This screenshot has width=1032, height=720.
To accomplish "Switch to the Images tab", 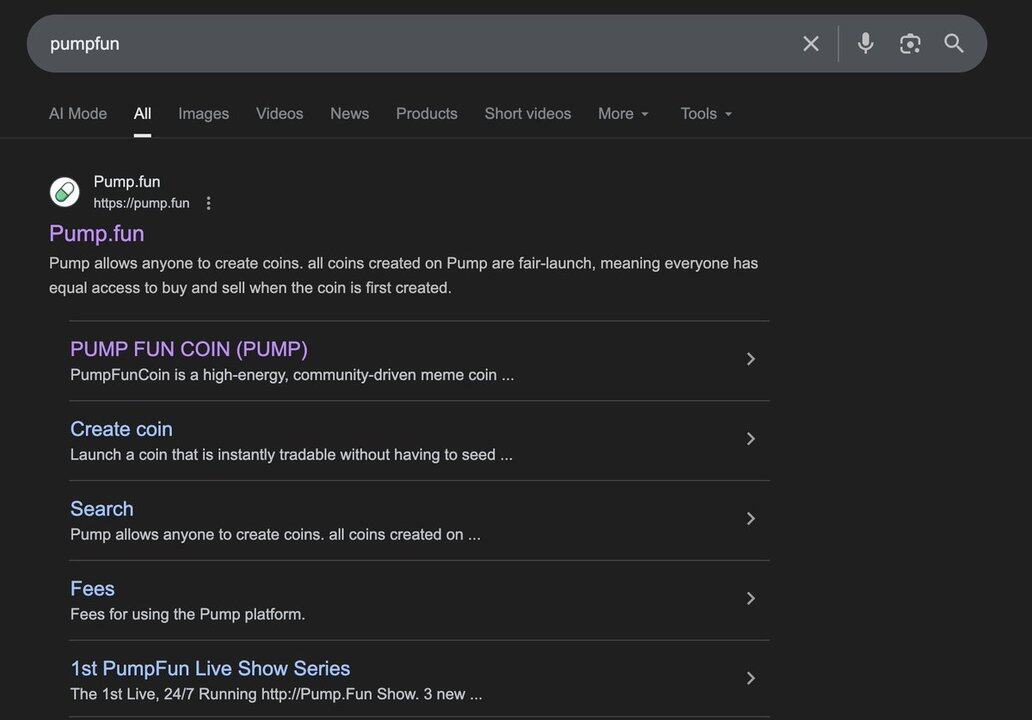I will pyautogui.click(x=203, y=114).
